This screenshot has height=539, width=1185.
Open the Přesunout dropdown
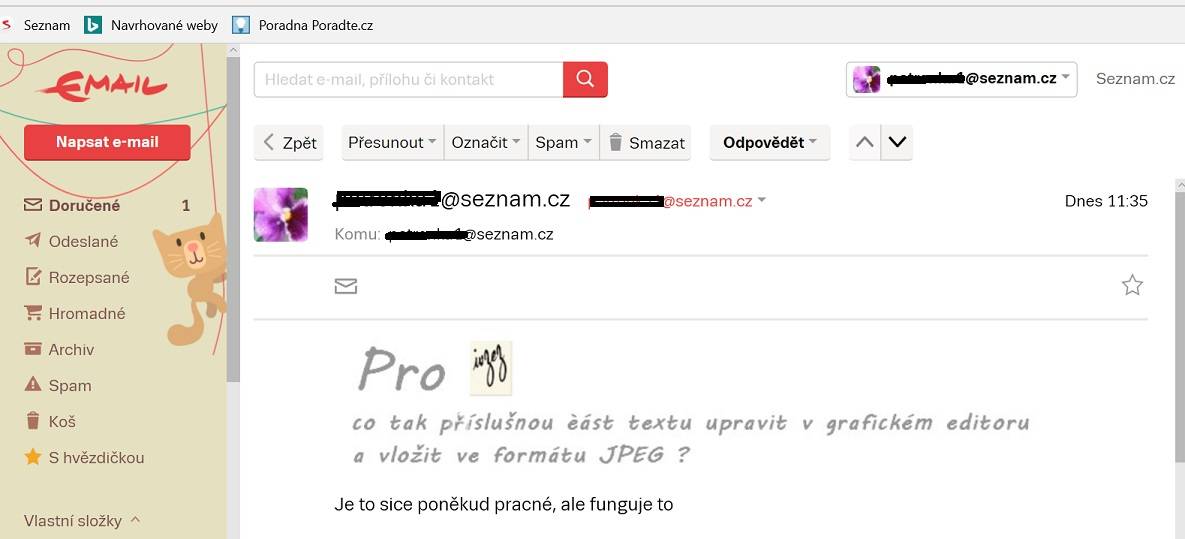pyautogui.click(x=392, y=142)
